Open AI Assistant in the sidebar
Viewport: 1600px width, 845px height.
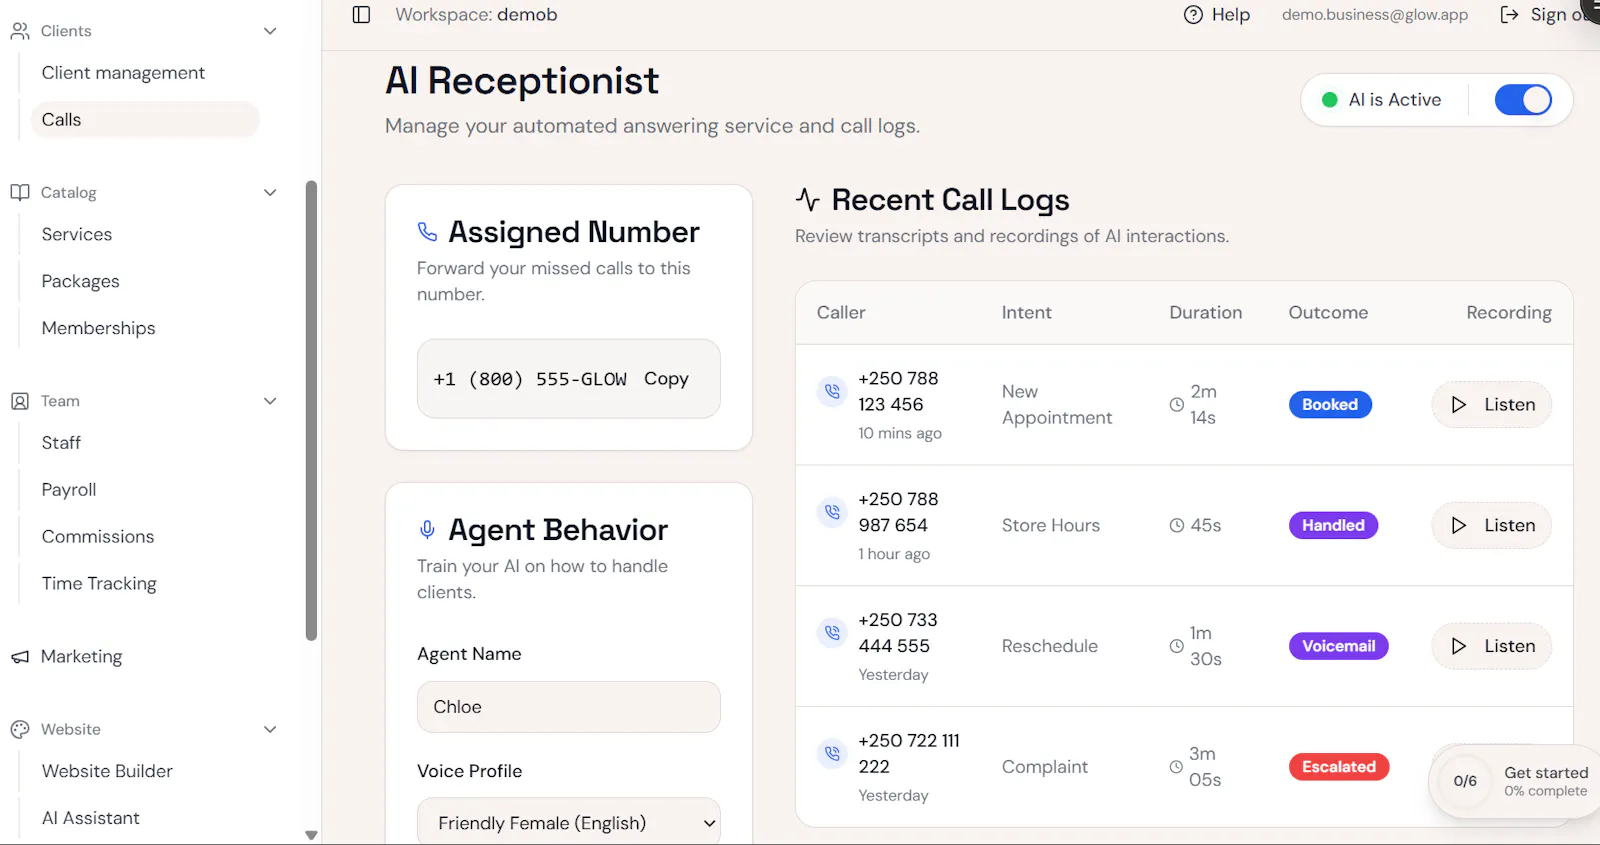[x=90, y=818]
